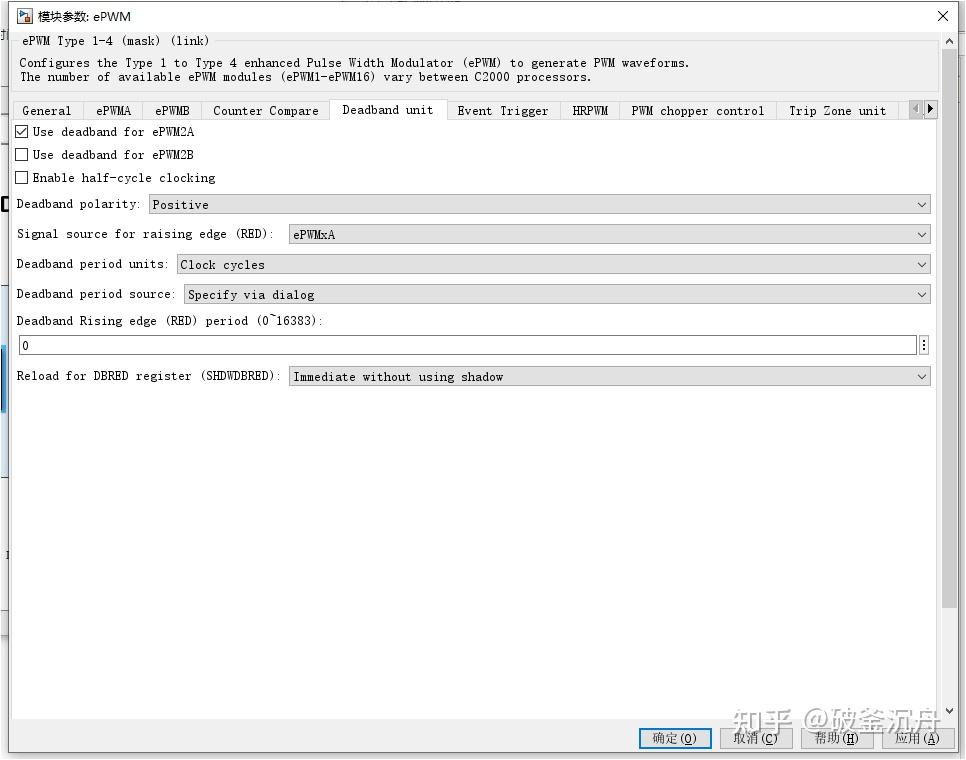Click the scrollbar down arrow
966x760 pixels.
tap(950, 710)
